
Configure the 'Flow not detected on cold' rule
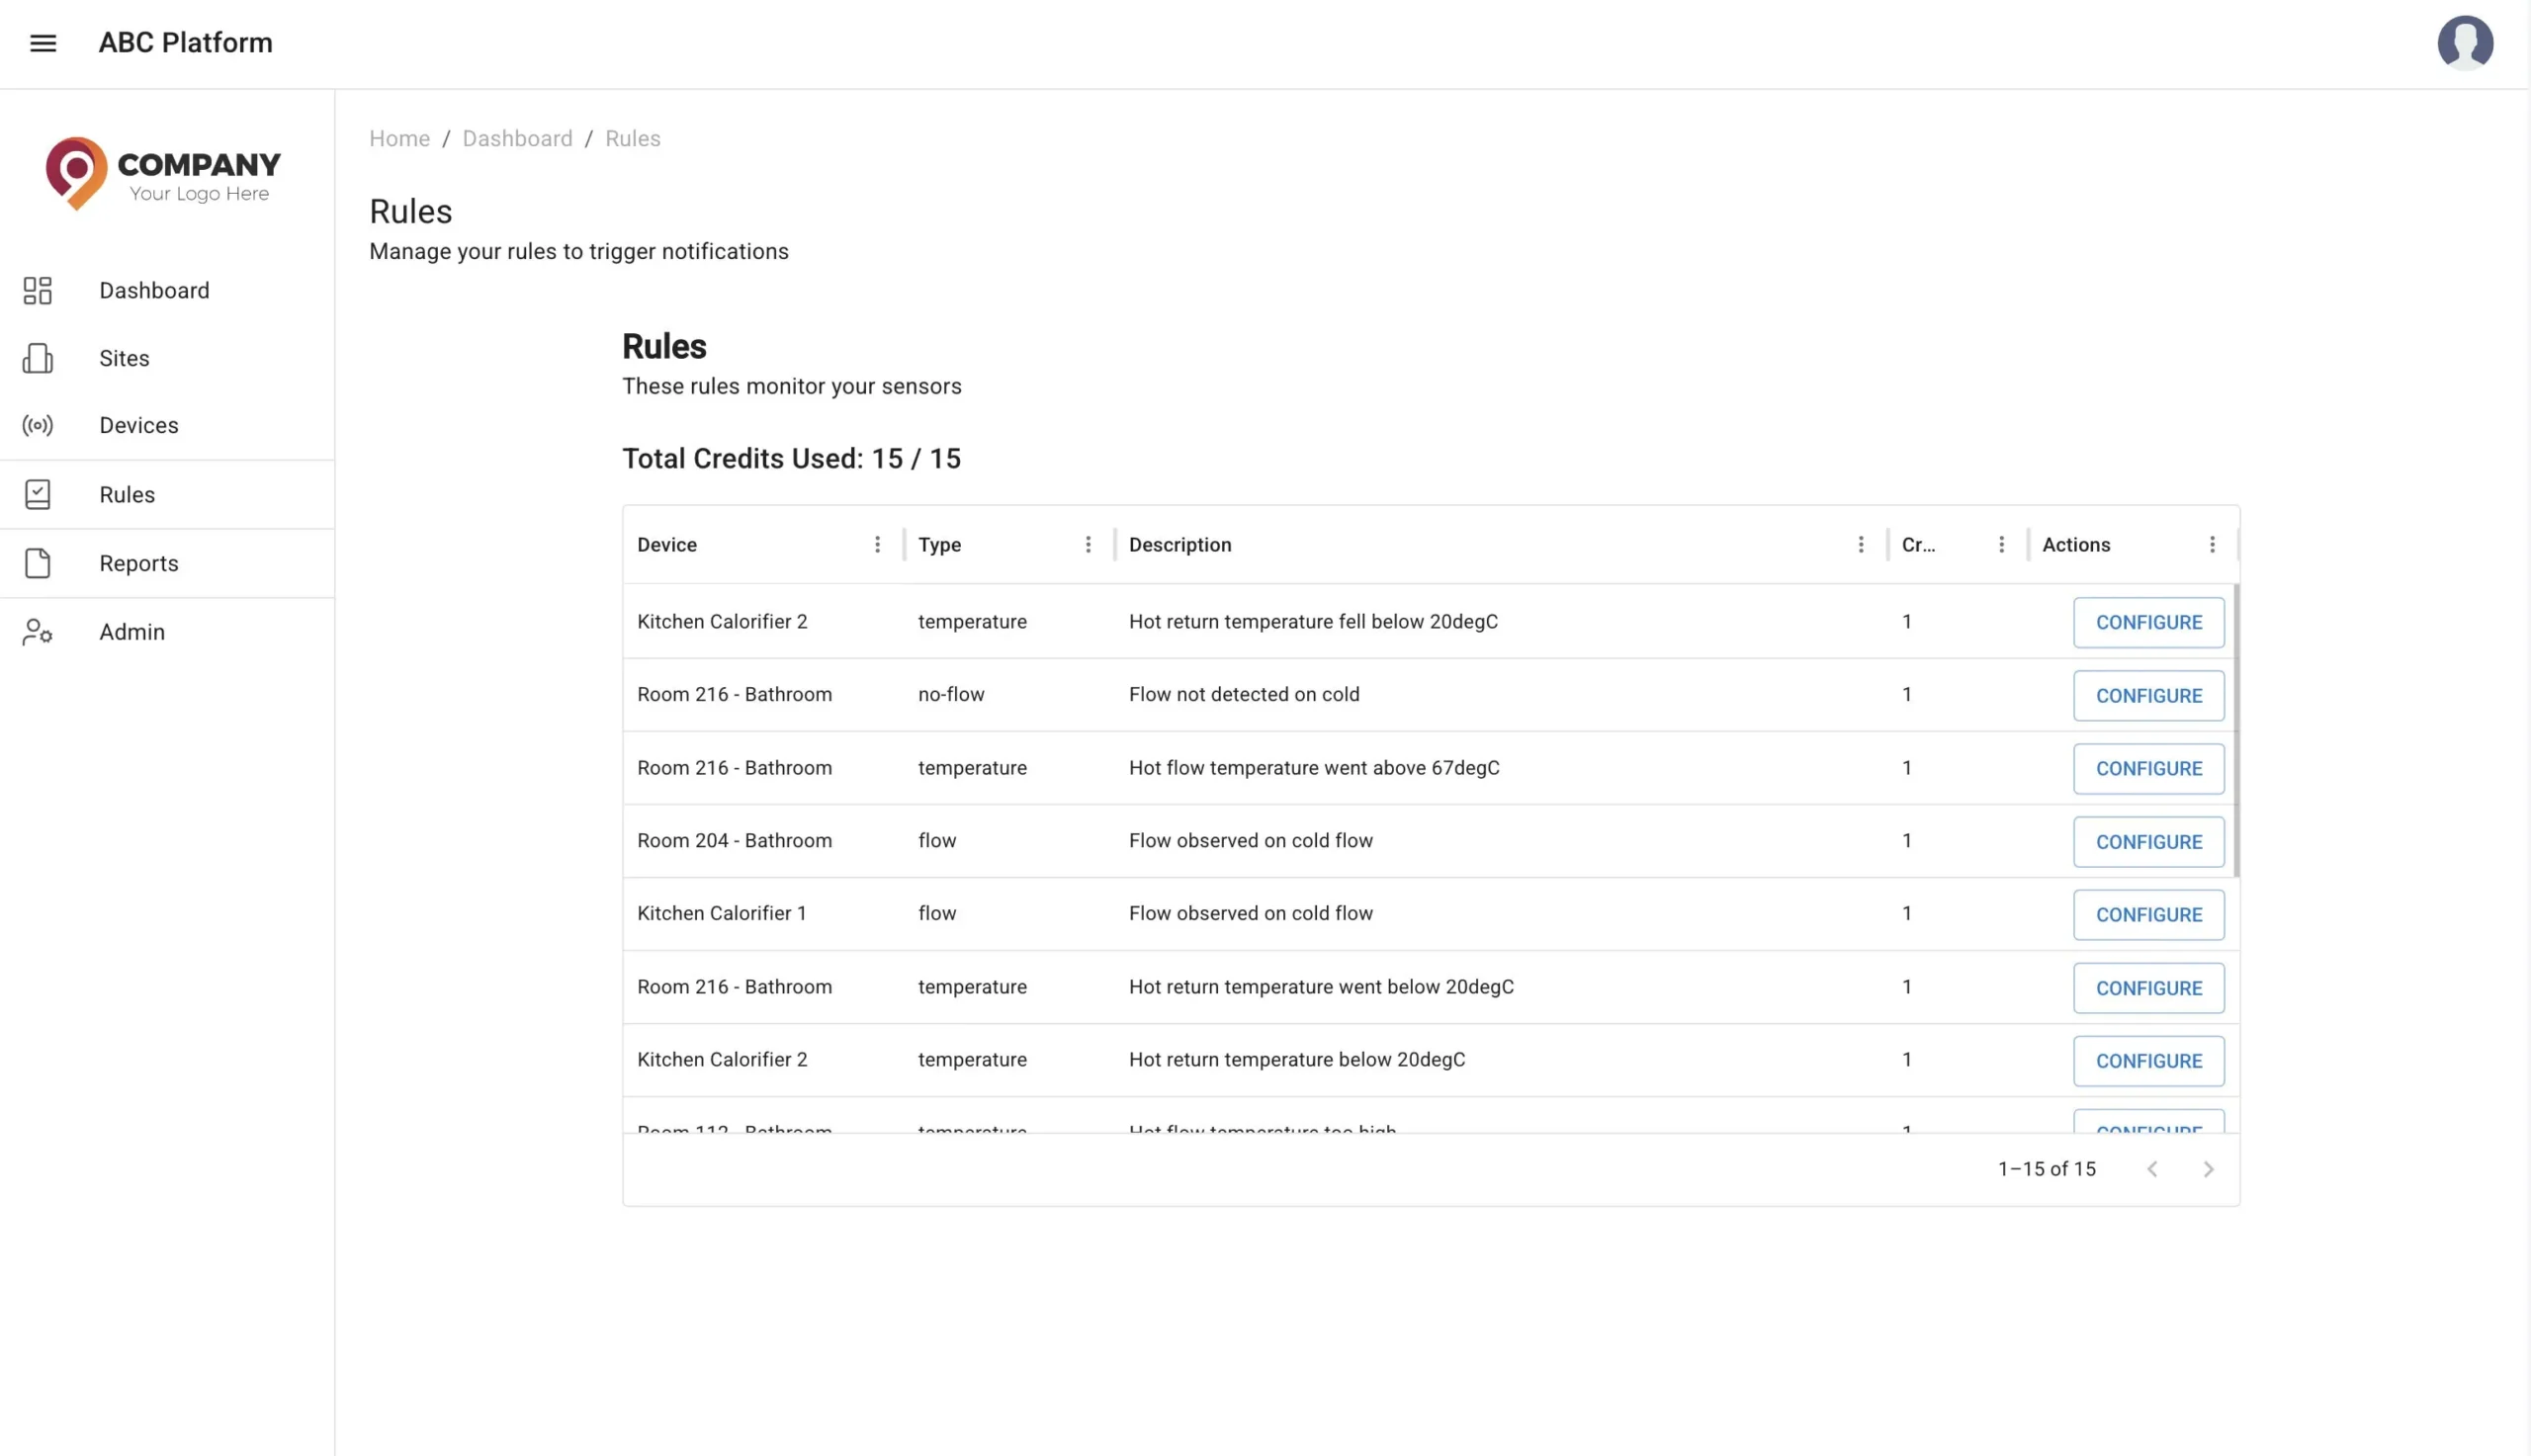click(2148, 695)
